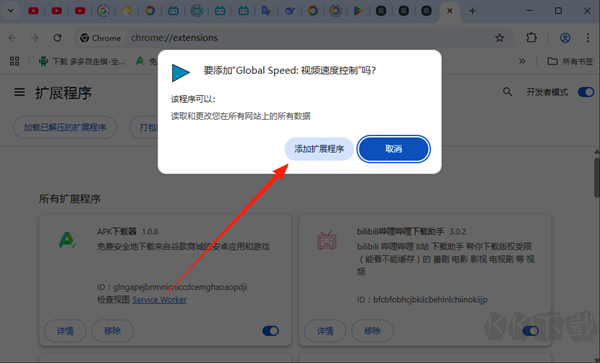The image size is (600, 363).
Task: Switch to the Google Play favicon tab
Action: pyautogui.click(x=358, y=11)
